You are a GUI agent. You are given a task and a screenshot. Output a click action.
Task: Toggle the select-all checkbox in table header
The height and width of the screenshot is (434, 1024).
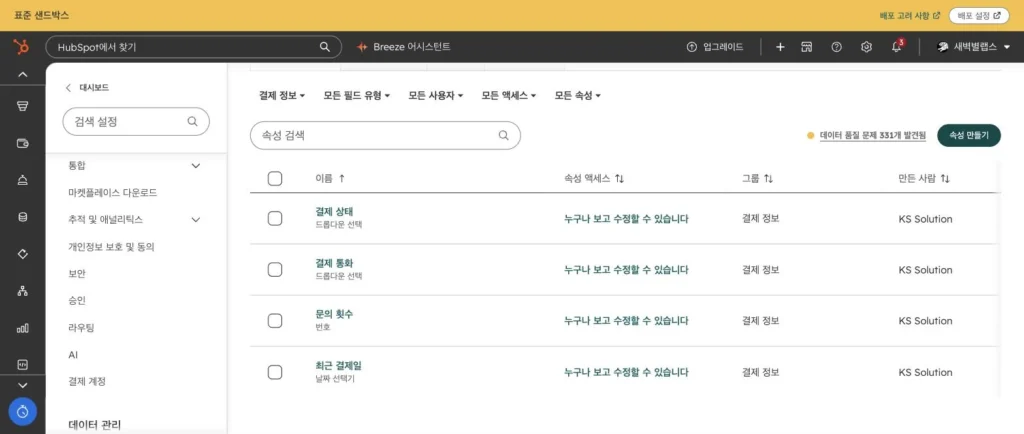pyautogui.click(x=275, y=178)
